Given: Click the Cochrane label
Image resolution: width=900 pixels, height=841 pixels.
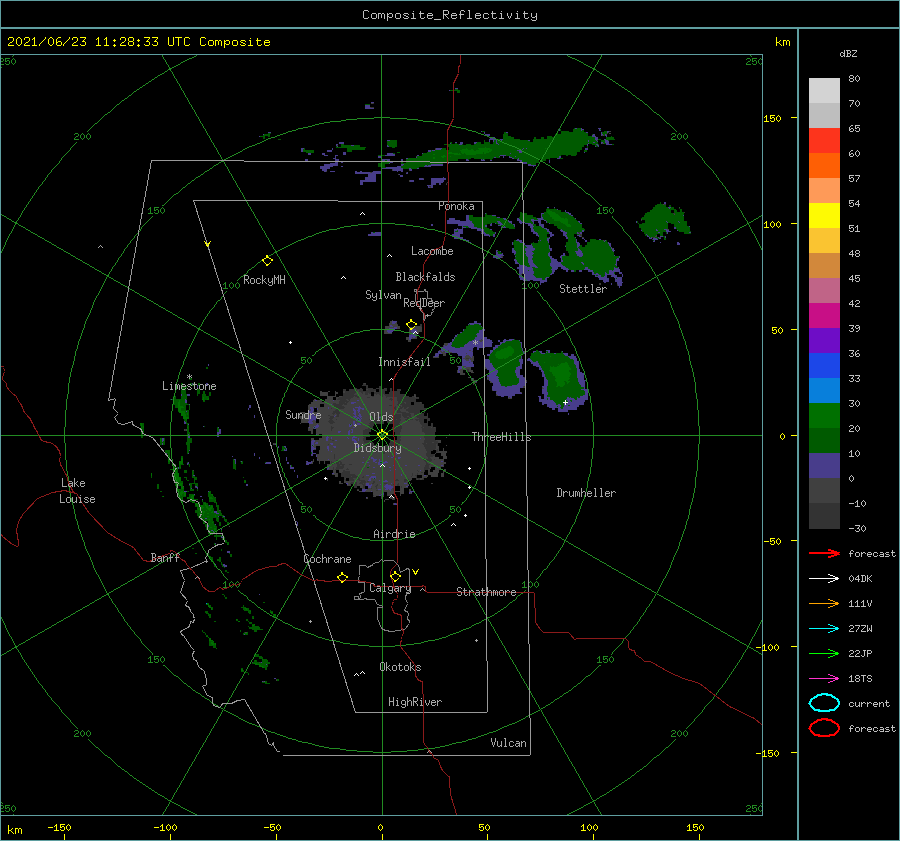Looking at the screenshot, I should 327,559.
